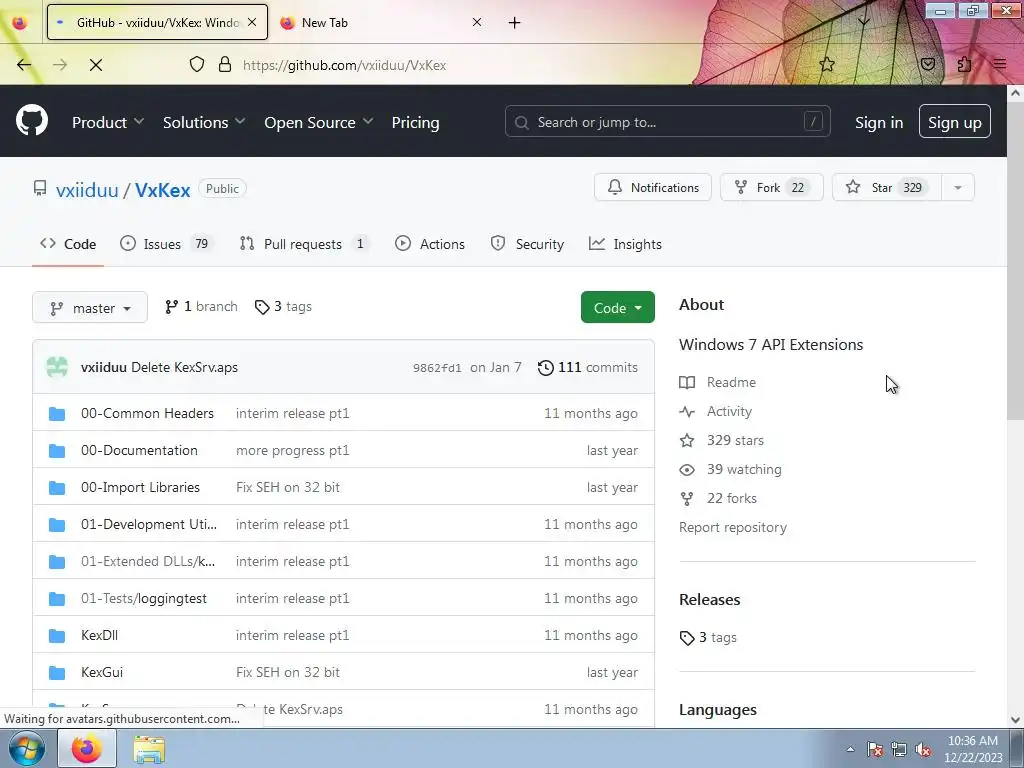
Task: Click the tracking protection shield icon
Action: 197,64
